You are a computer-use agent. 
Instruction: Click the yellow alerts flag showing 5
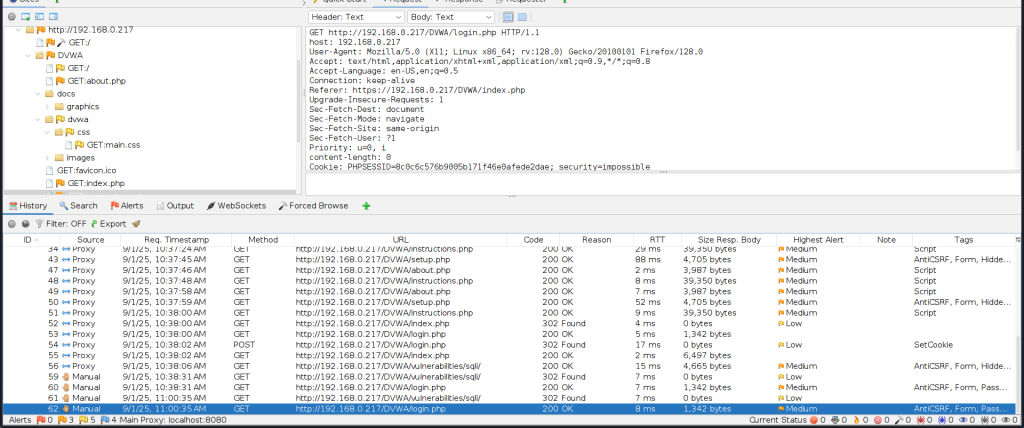87,420
